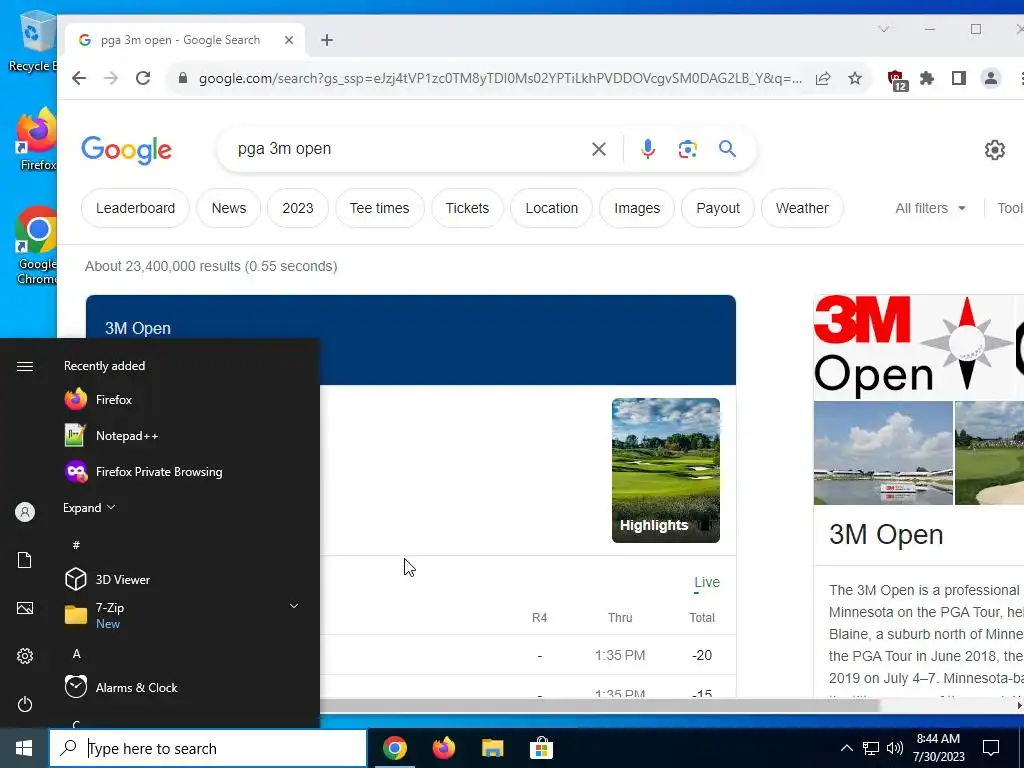Go to the Google logo homepage link
The image size is (1024, 768).
(x=127, y=150)
